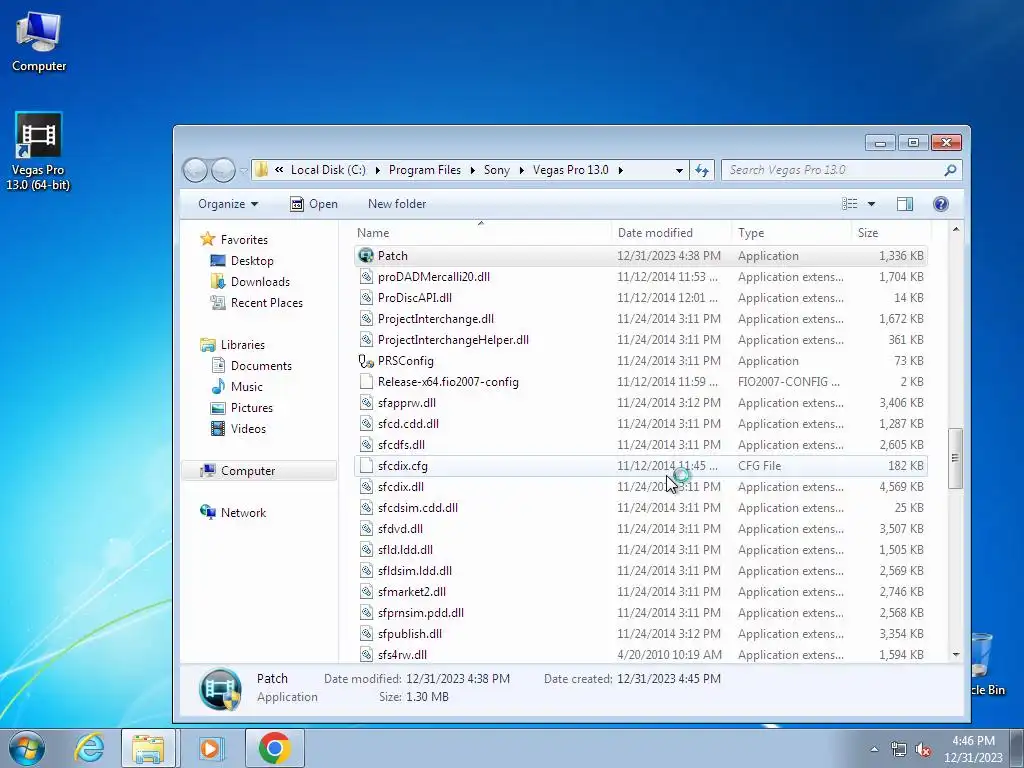Click Windows Explorer taskbar icon

(x=148, y=748)
